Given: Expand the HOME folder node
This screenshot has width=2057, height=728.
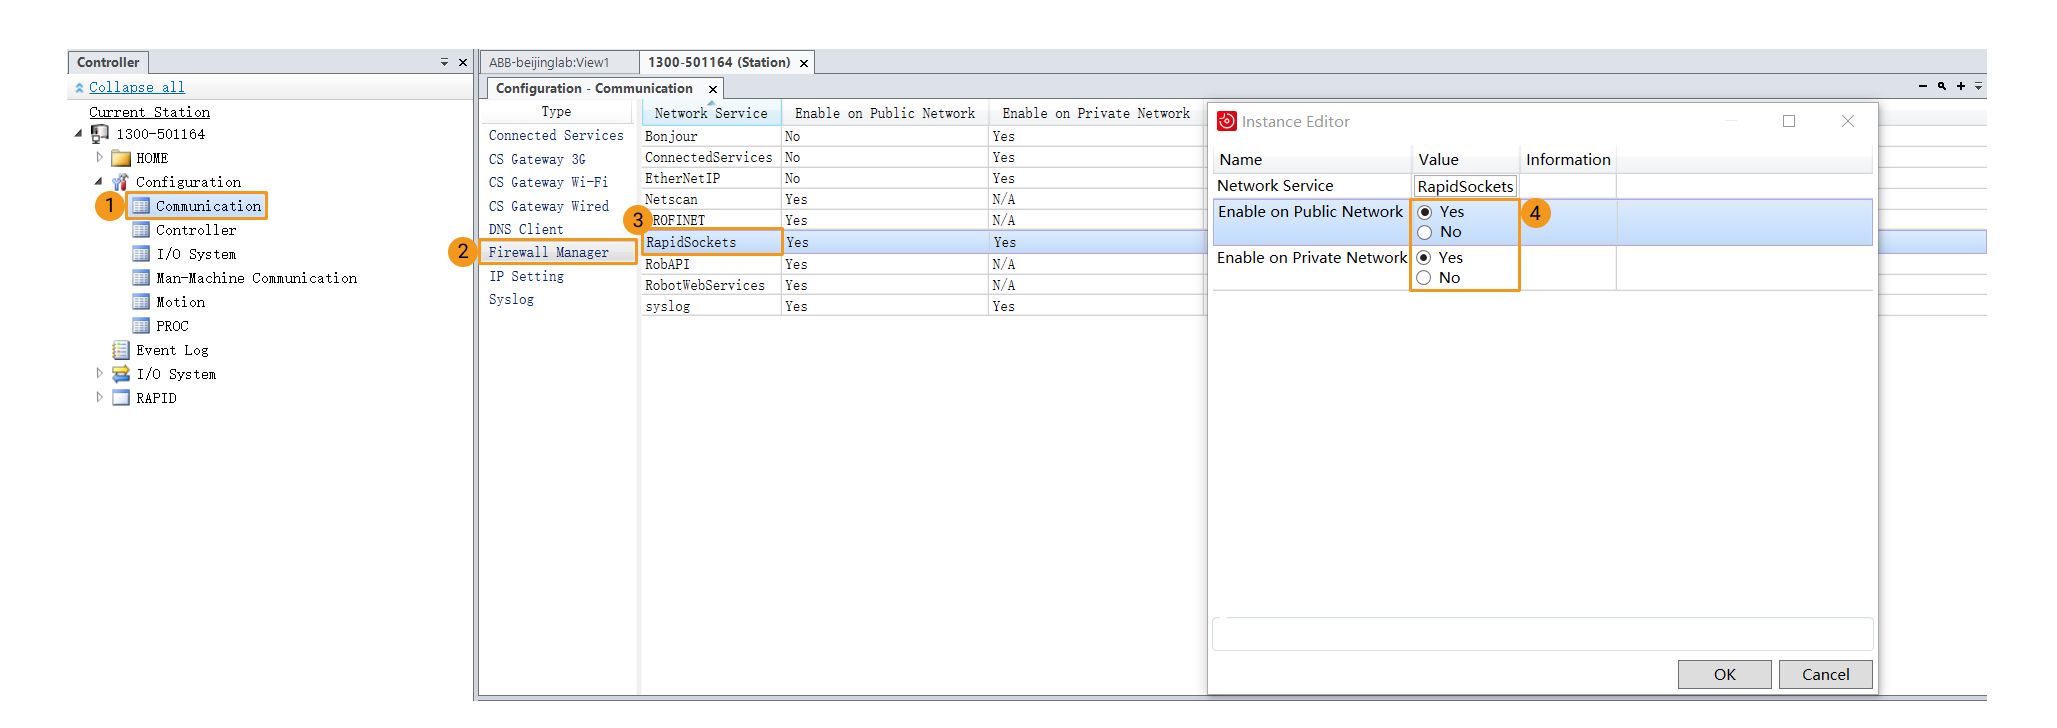Looking at the screenshot, I should coord(99,158).
